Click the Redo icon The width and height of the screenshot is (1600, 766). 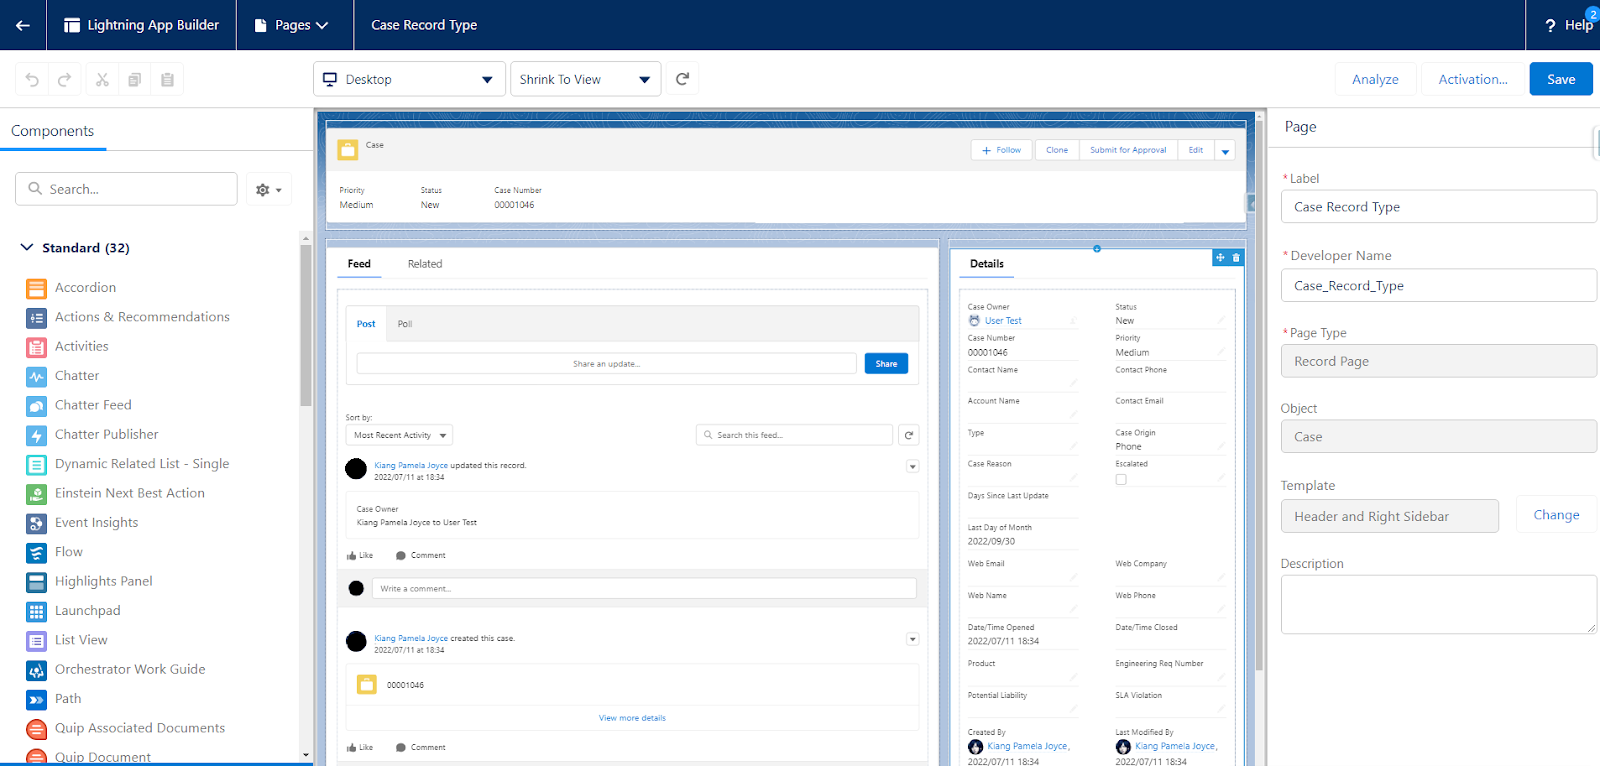click(65, 79)
